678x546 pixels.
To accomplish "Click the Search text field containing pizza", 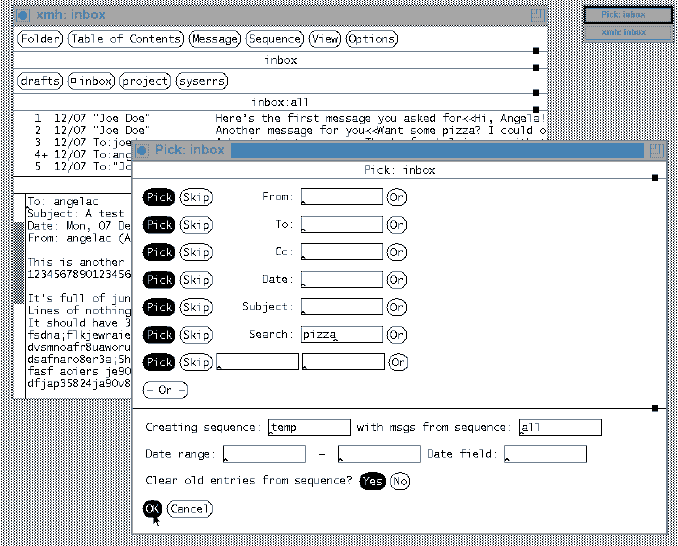I will (x=342, y=334).
